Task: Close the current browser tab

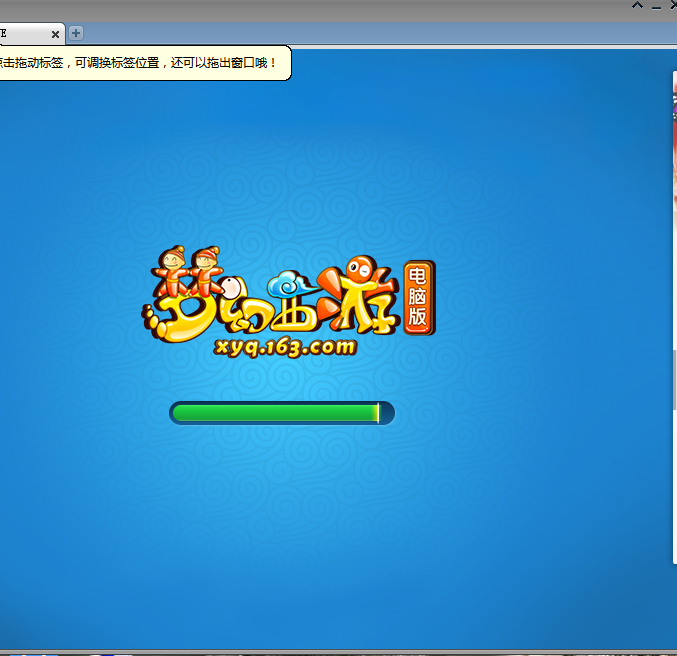Action: coord(55,34)
